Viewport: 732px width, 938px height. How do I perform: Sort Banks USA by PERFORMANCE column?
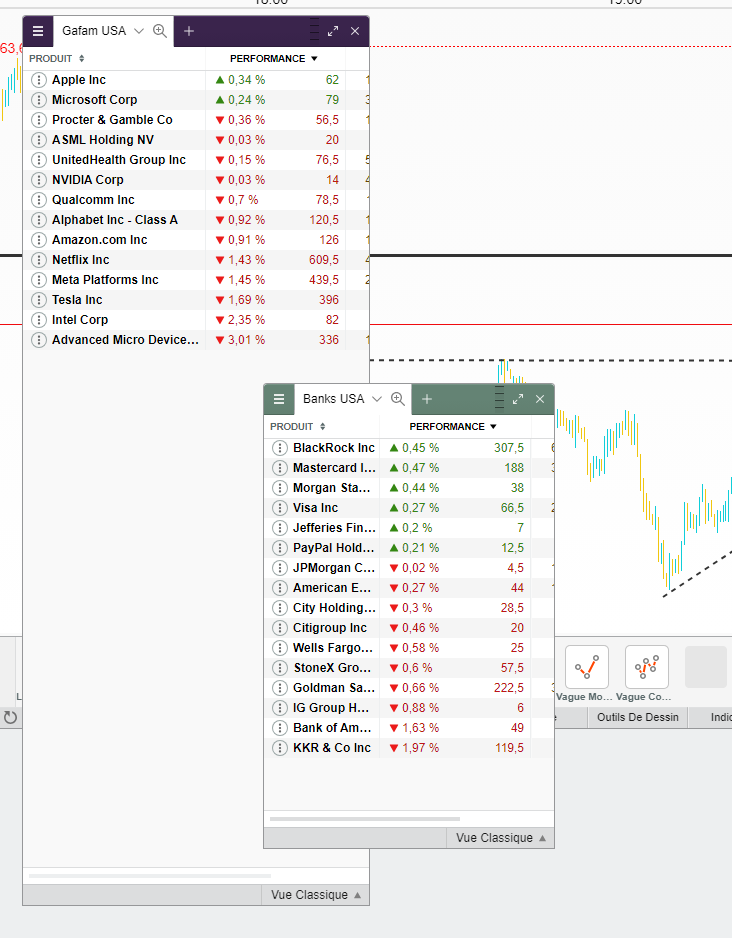453,427
